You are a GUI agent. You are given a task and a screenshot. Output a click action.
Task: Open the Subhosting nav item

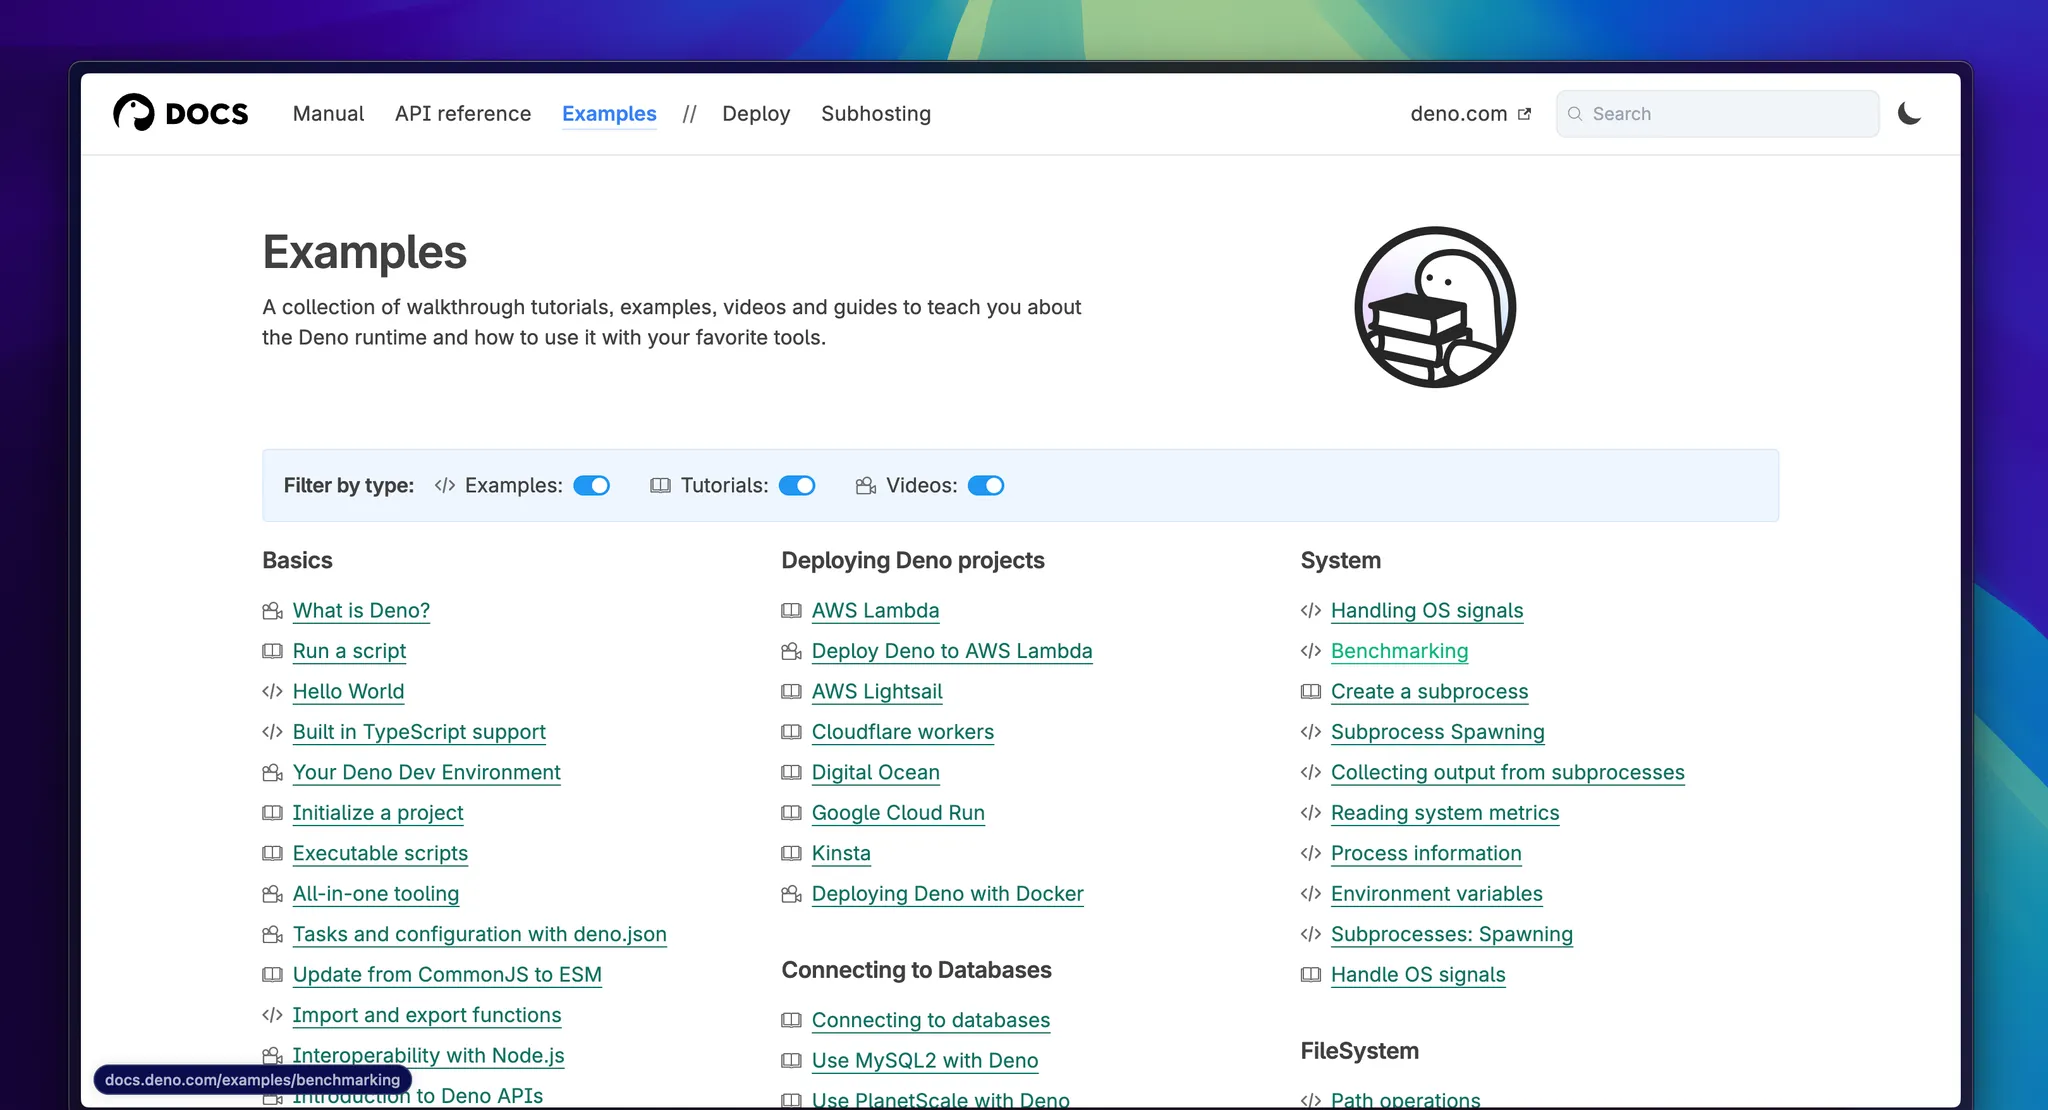click(x=875, y=114)
